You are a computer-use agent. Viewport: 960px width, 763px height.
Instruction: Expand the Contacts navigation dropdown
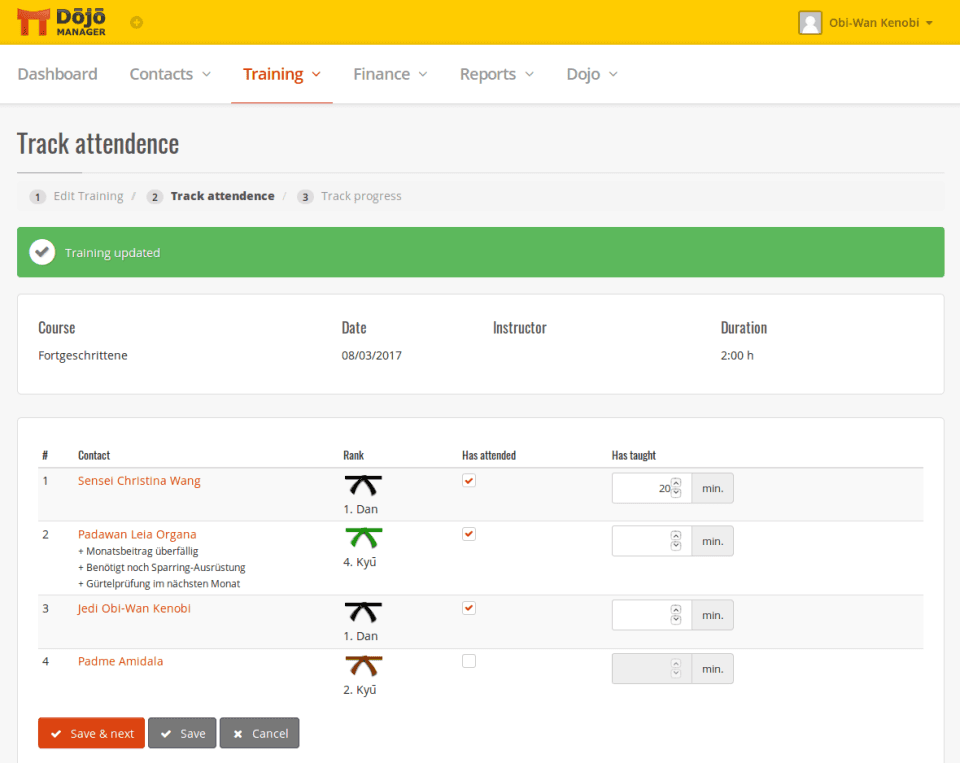click(170, 74)
